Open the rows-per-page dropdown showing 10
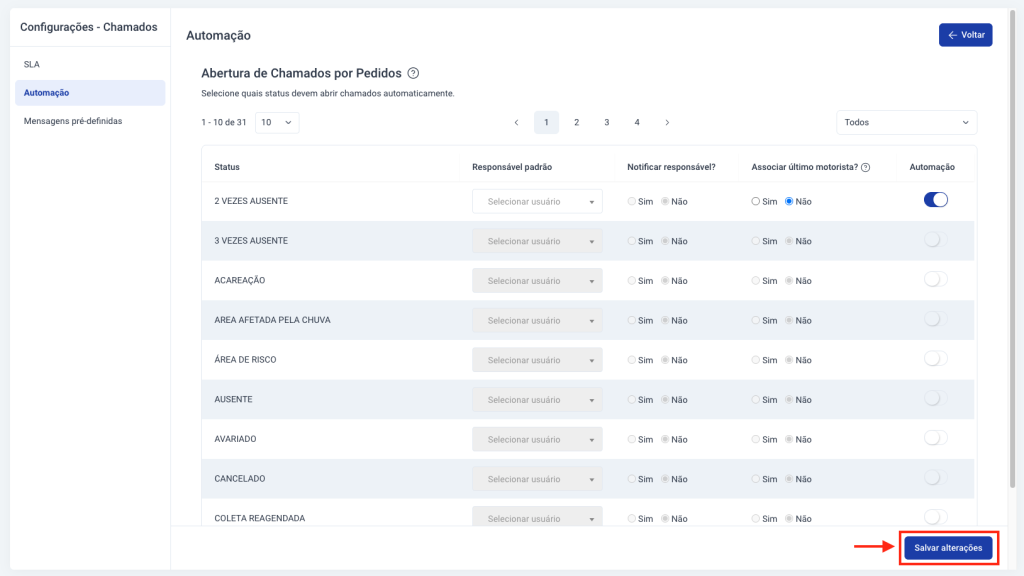Viewport: 1024px width, 576px height. point(277,122)
